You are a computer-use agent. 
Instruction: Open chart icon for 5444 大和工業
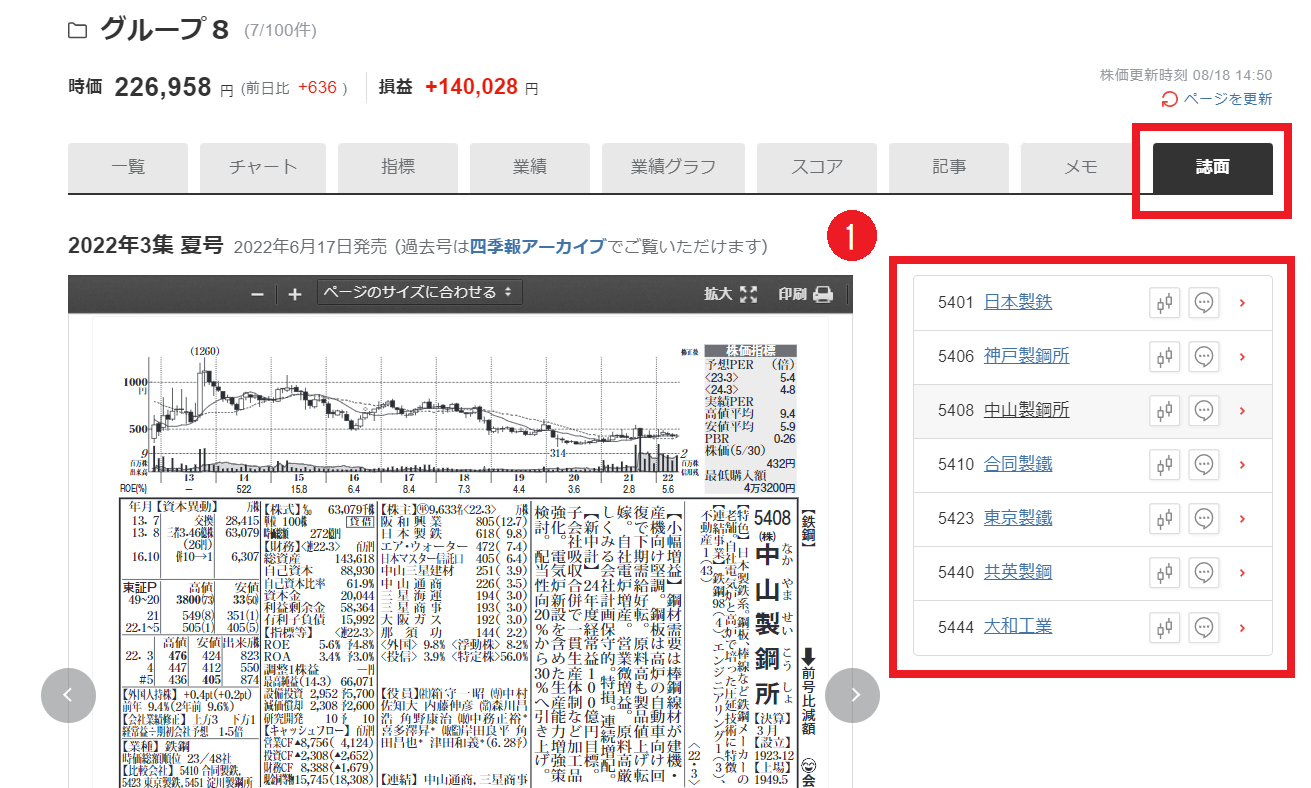(1164, 628)
